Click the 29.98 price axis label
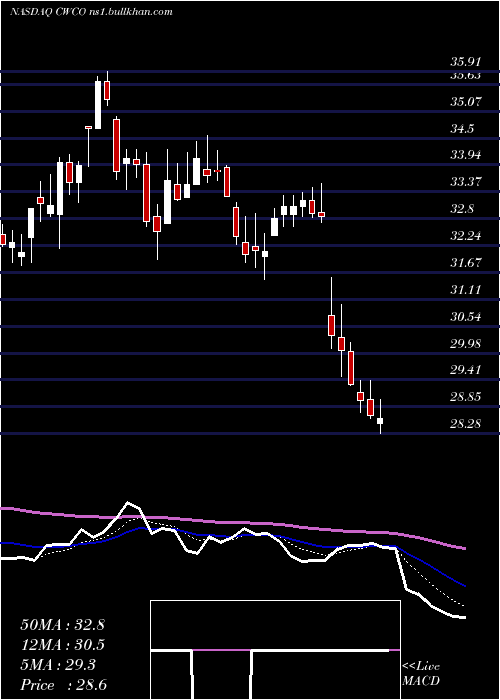 (x=466, y=343)
